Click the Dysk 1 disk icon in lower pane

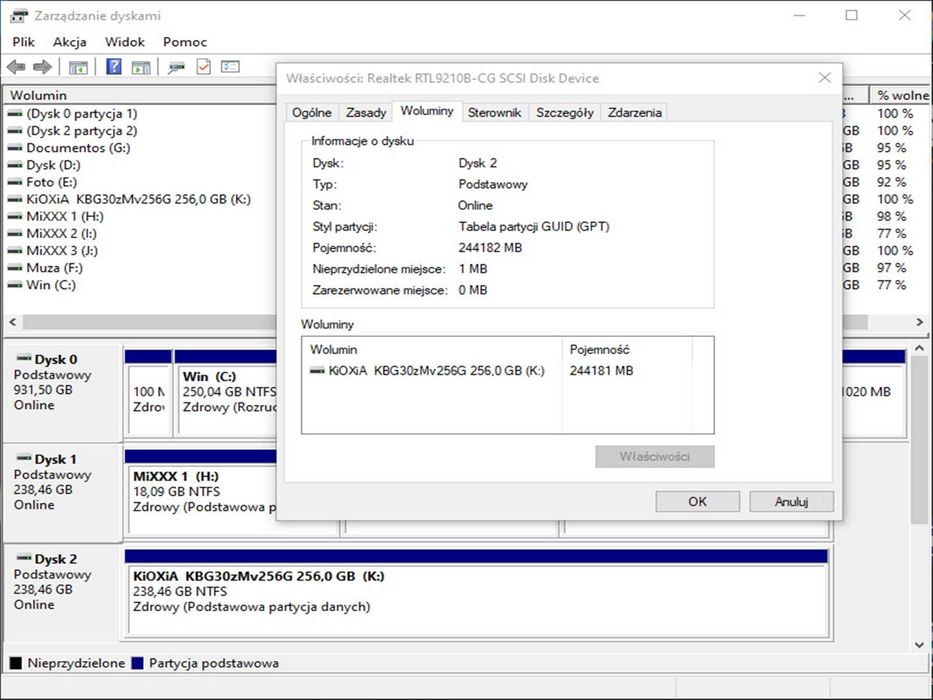[24, 458]
